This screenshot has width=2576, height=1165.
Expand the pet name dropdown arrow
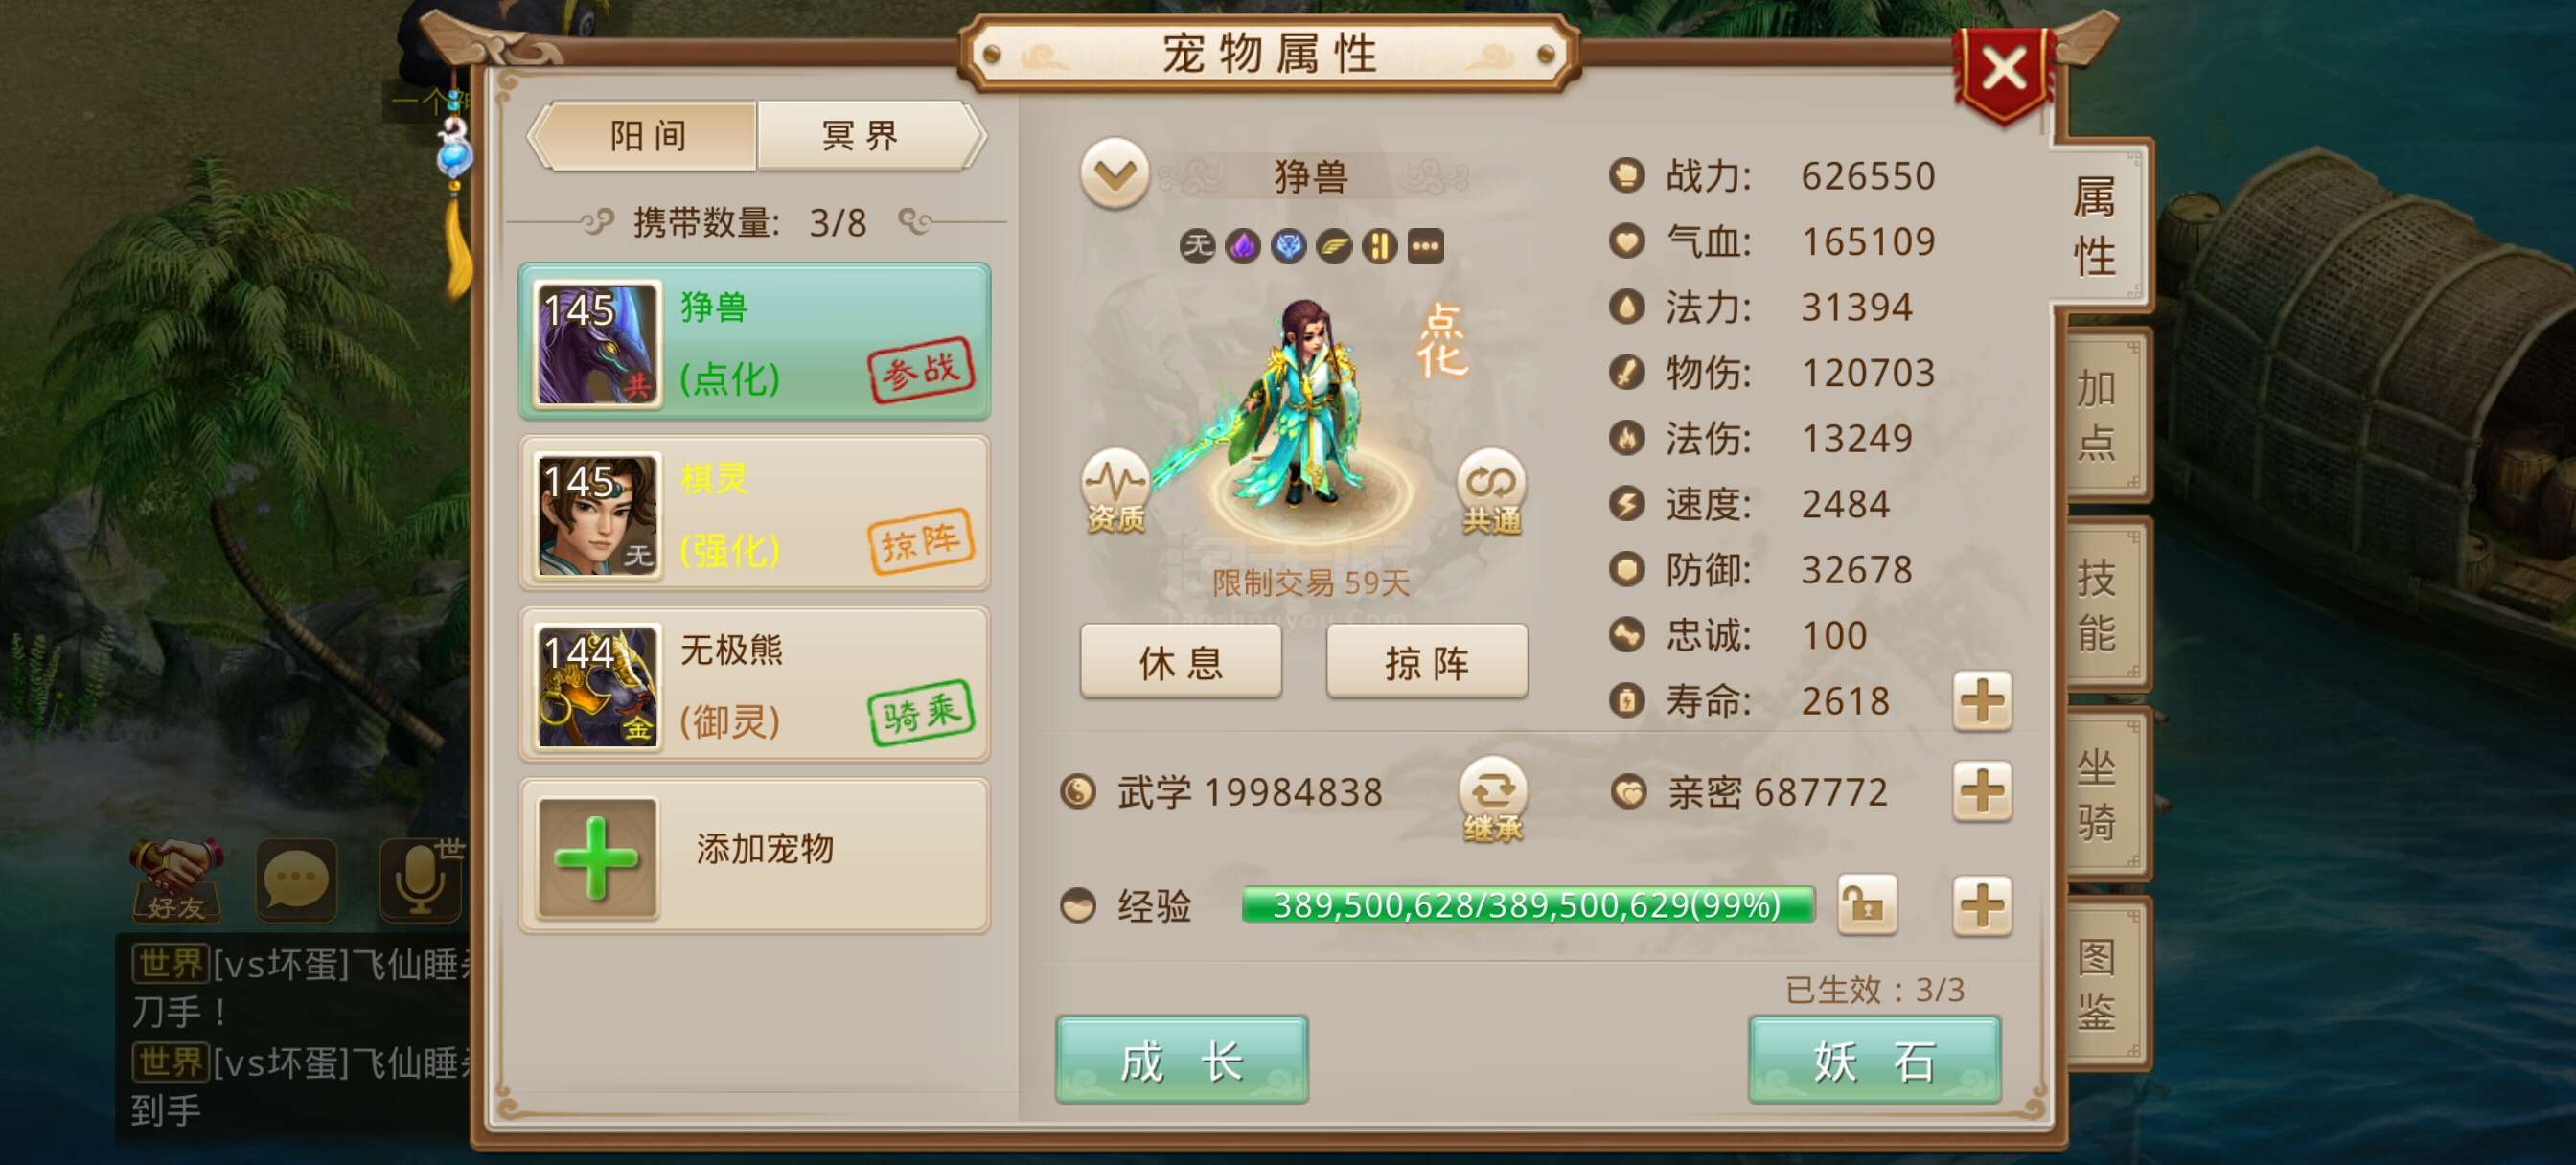[x=1114, y=174]
